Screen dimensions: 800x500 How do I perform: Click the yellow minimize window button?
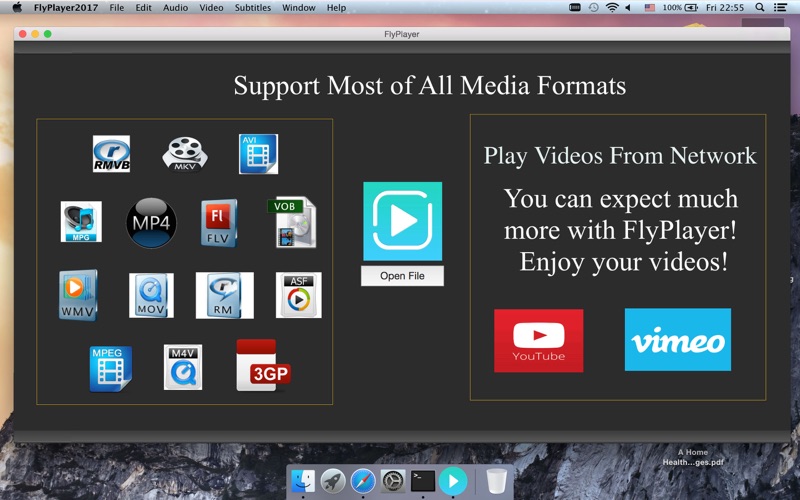[35, 34]
